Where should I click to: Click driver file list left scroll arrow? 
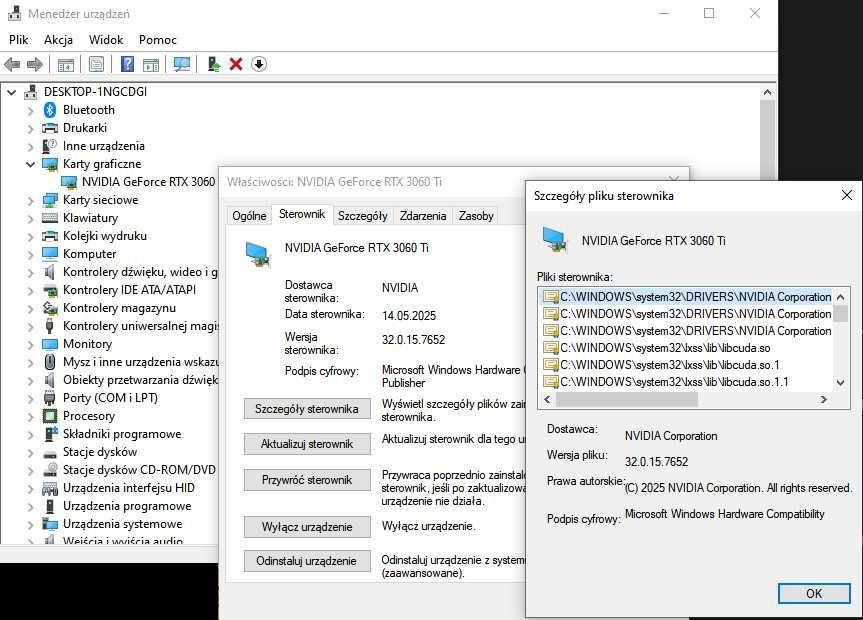[x=547, y=400]
